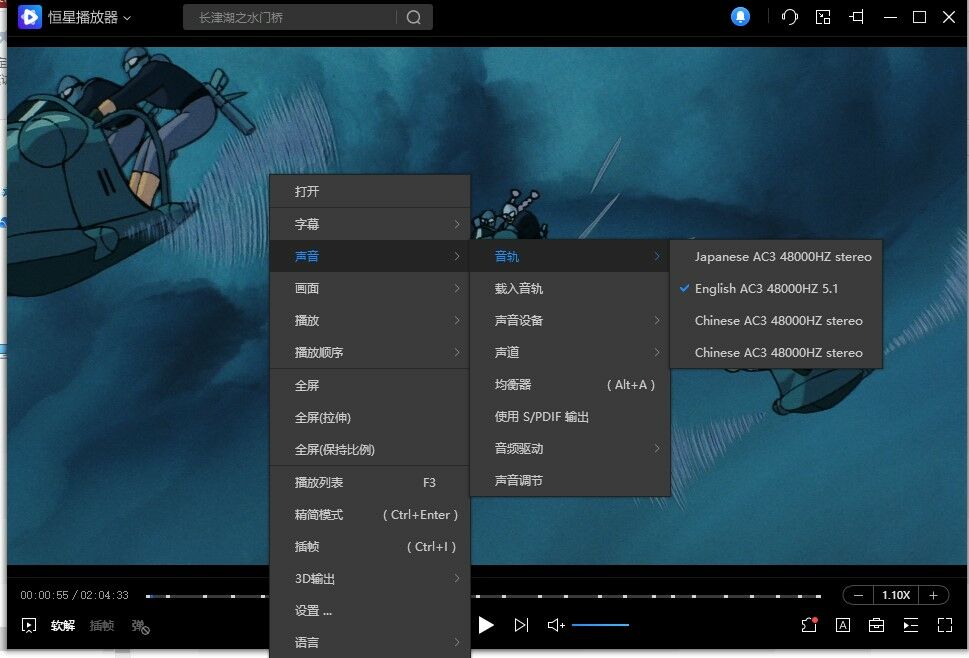Toggle the 弹 danmaku button
Image resolution: width=969 pixels, height=658 pixels.
point(139,626)
